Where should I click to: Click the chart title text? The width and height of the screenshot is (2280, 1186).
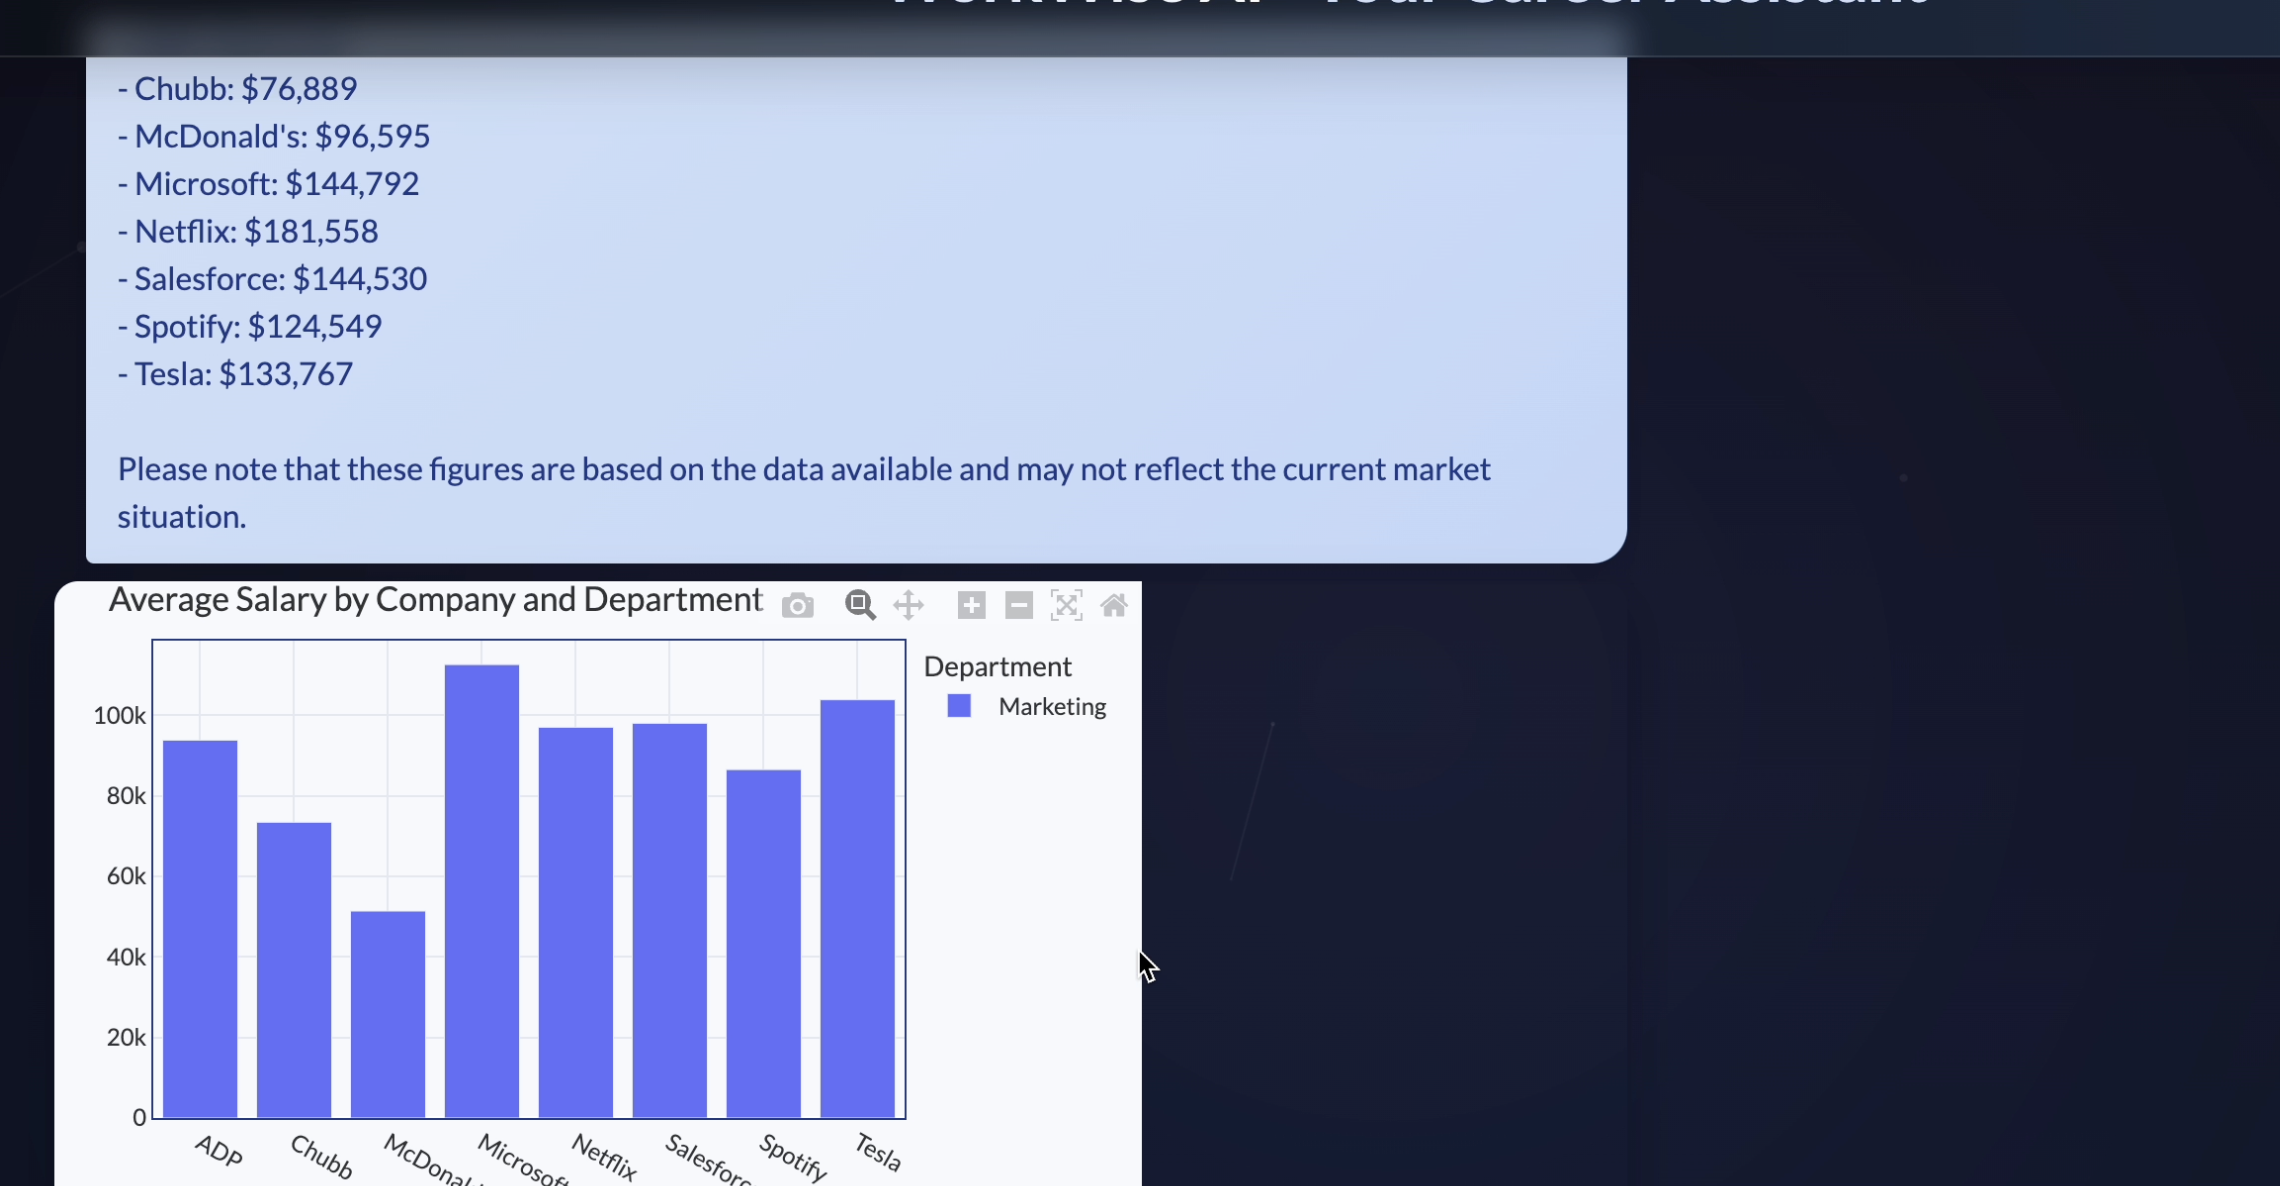[435, 599]
